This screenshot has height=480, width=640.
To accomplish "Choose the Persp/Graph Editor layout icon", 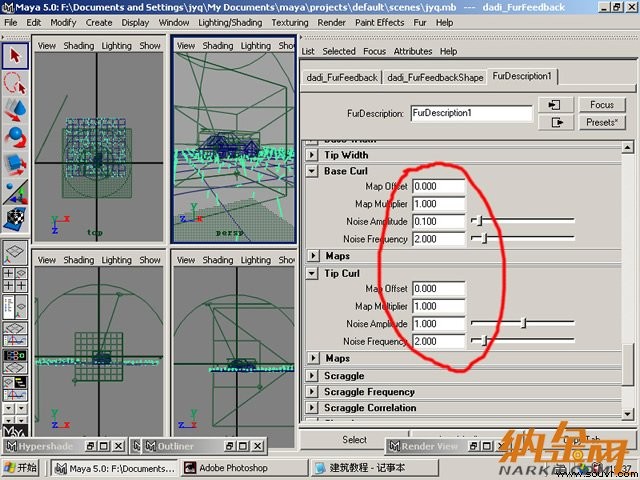I will (15, 334).
